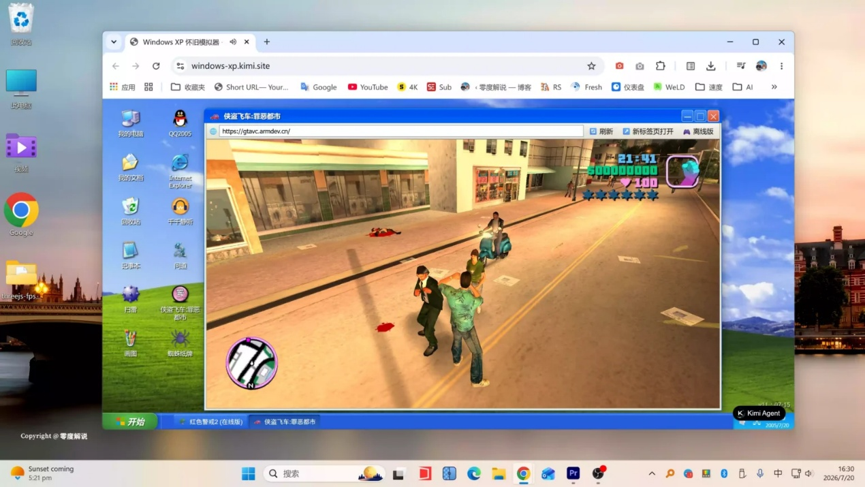Open the Fresh bookmark

[x=586, y=87]
